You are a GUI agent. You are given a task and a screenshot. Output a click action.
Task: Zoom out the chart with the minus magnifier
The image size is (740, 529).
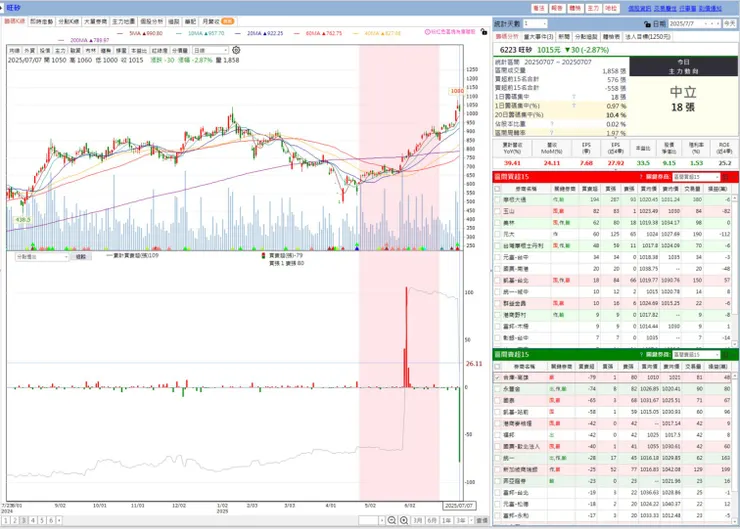point(392,520)
